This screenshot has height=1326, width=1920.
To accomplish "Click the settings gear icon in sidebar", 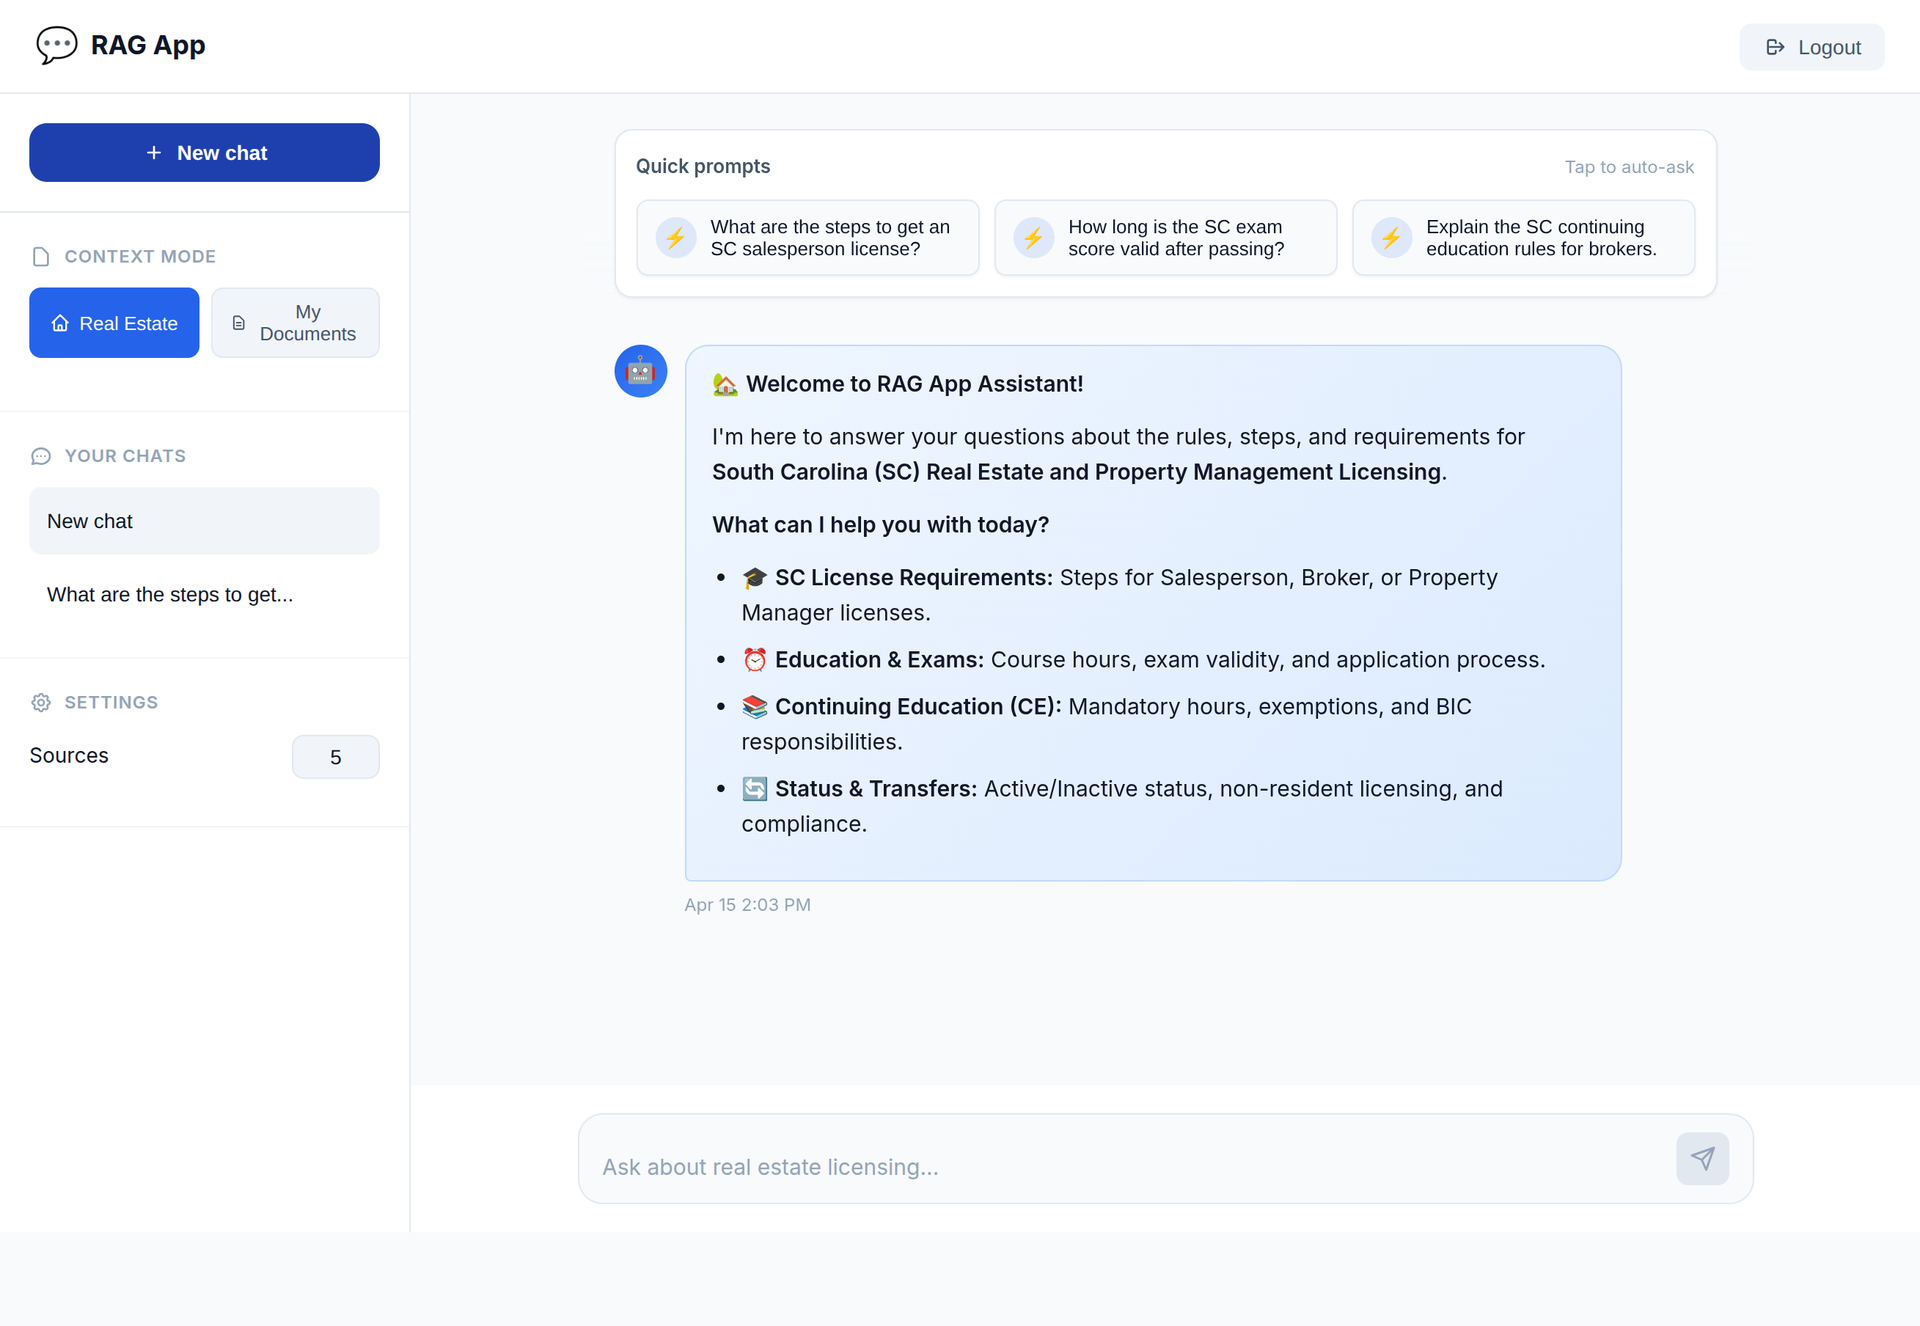I will point(41,702).
